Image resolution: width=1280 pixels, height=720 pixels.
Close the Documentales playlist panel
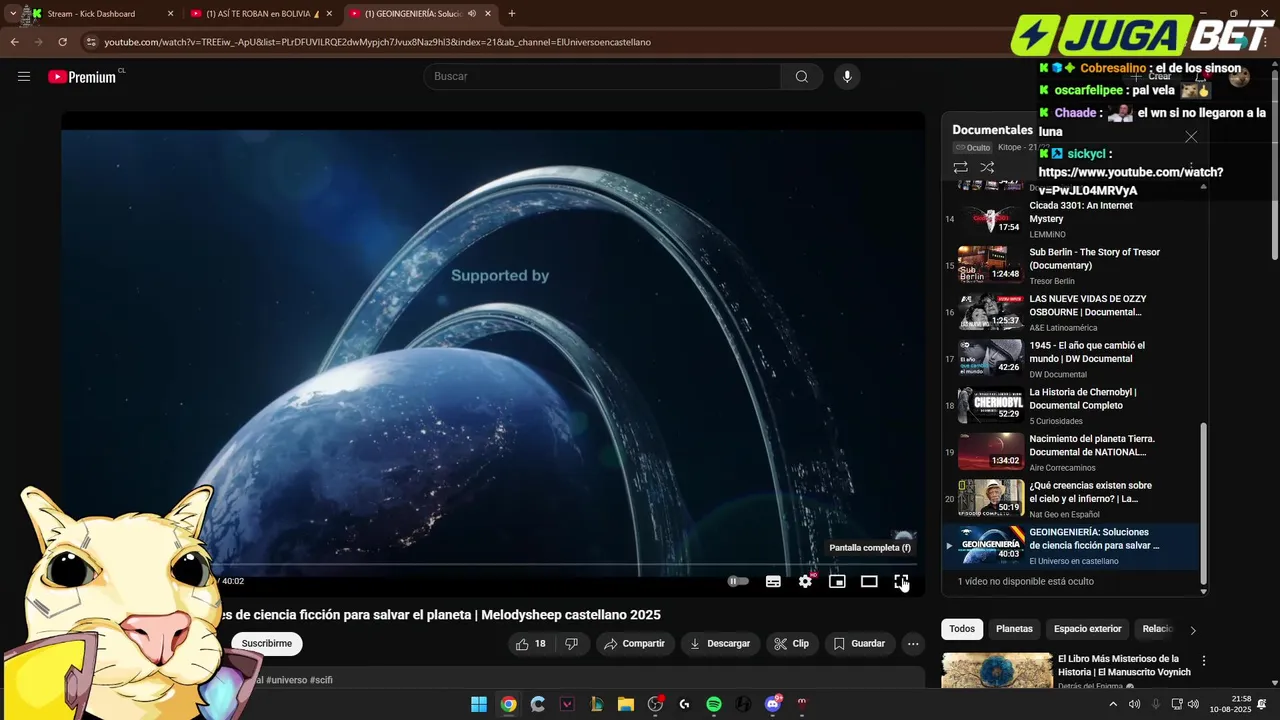pyautogui.click(x=1191, y=137)
